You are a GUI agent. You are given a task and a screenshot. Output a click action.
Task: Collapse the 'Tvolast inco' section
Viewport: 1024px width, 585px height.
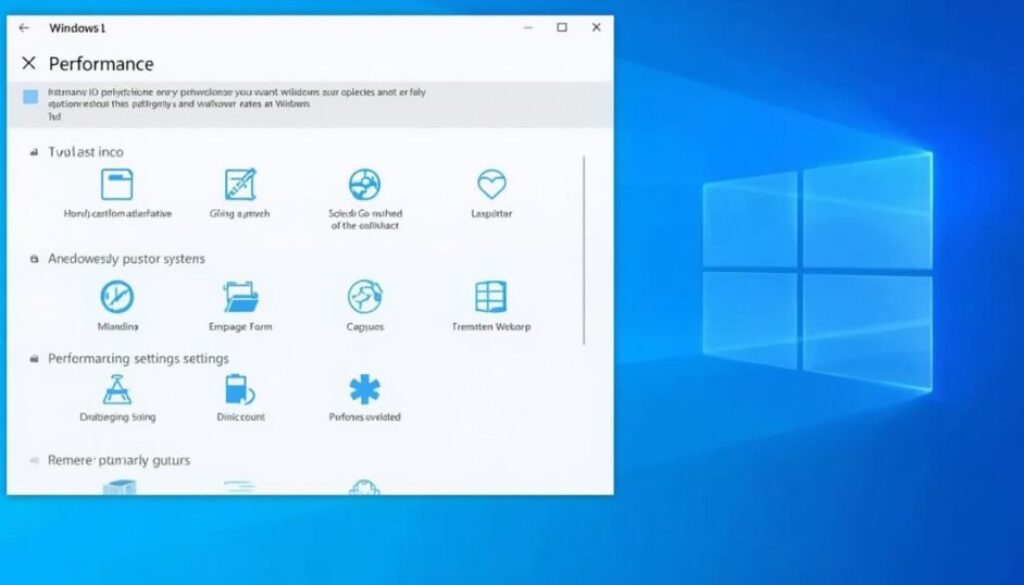35,153
